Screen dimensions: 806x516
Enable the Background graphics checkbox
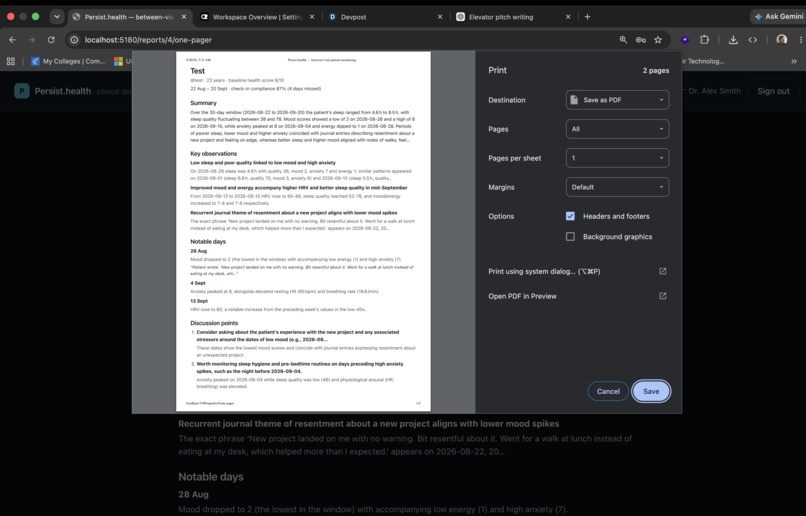(x=570, y=237)
